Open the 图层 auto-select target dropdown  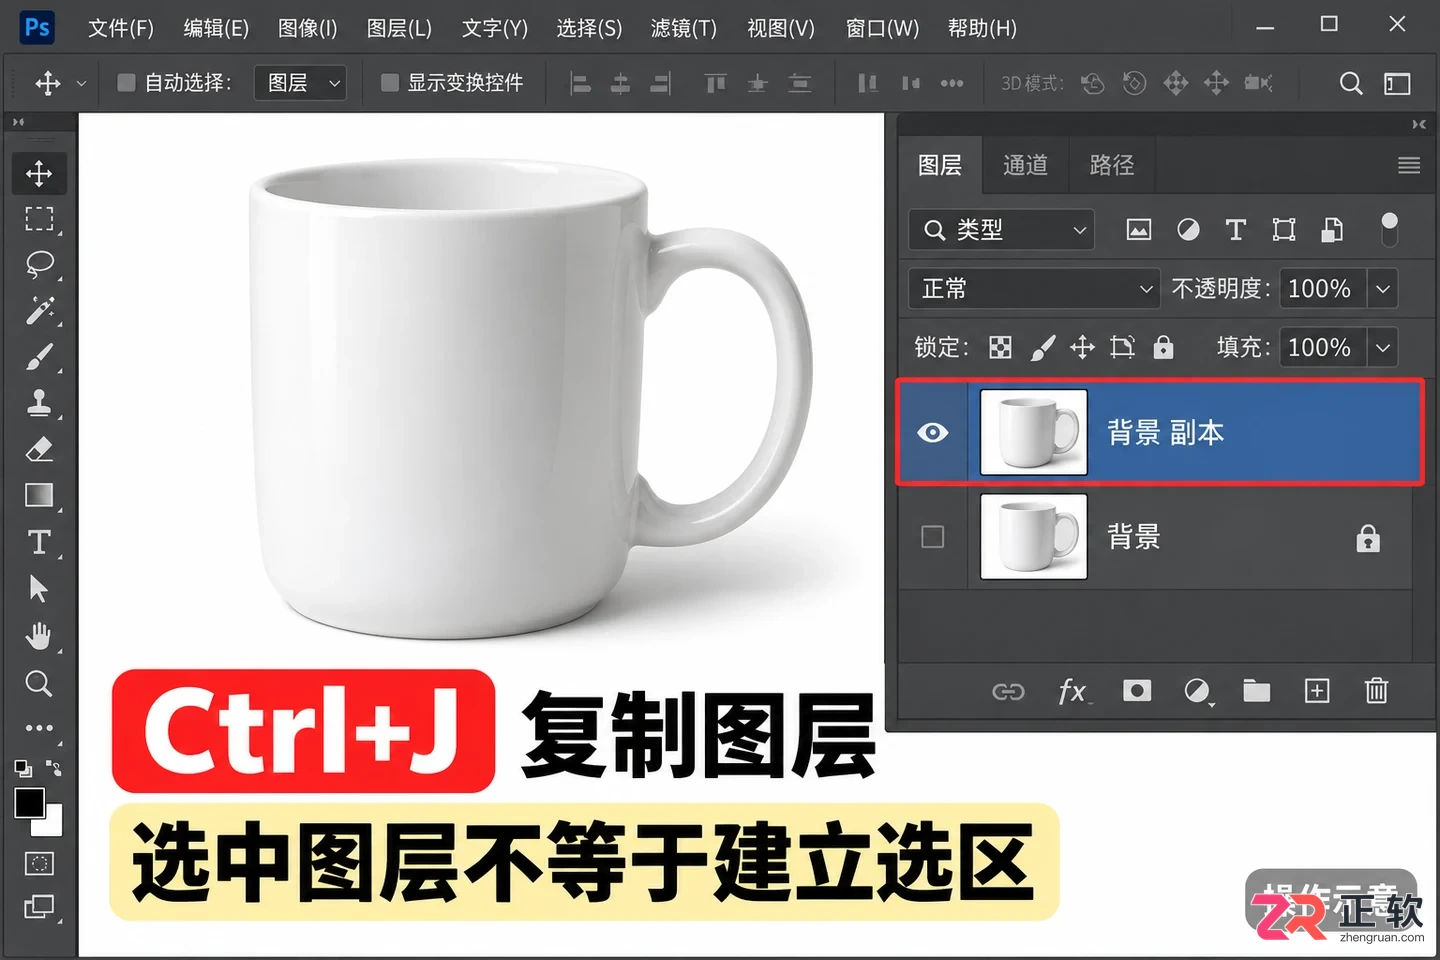click(300, 83)
